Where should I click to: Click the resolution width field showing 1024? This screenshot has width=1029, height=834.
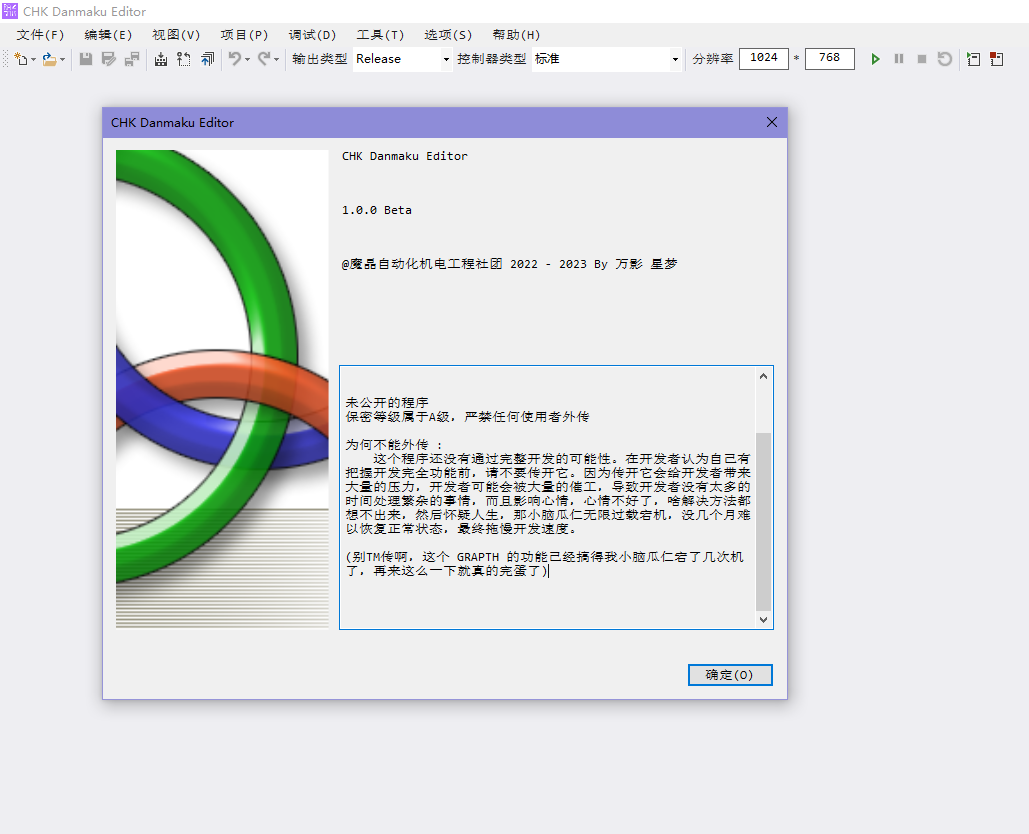(764, 58)
